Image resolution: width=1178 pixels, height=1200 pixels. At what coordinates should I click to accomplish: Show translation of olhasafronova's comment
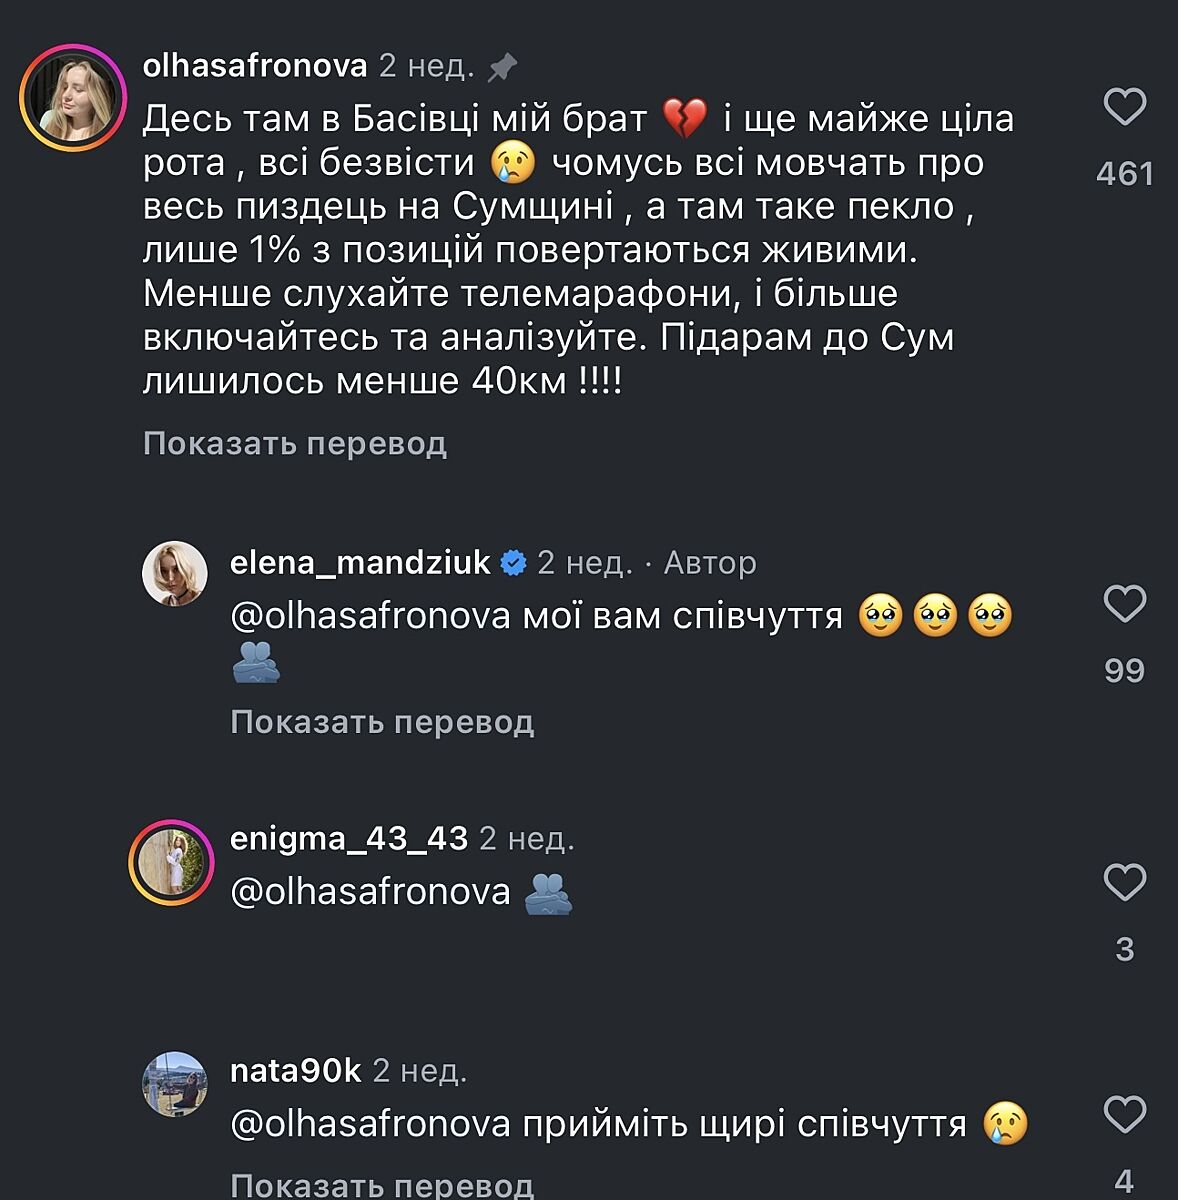click(x=294, y=443)
